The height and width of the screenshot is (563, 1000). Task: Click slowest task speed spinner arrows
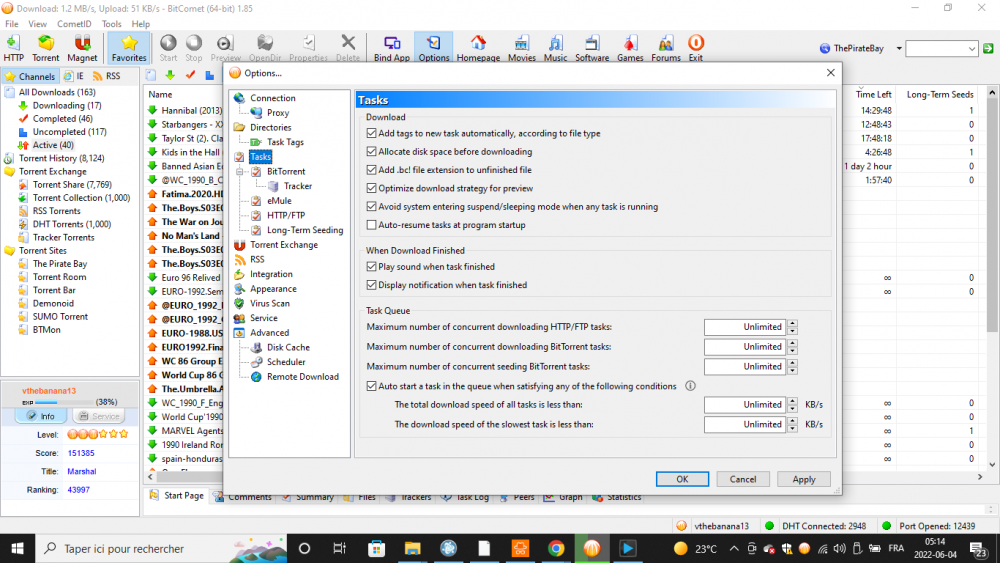tap(792, 425)
